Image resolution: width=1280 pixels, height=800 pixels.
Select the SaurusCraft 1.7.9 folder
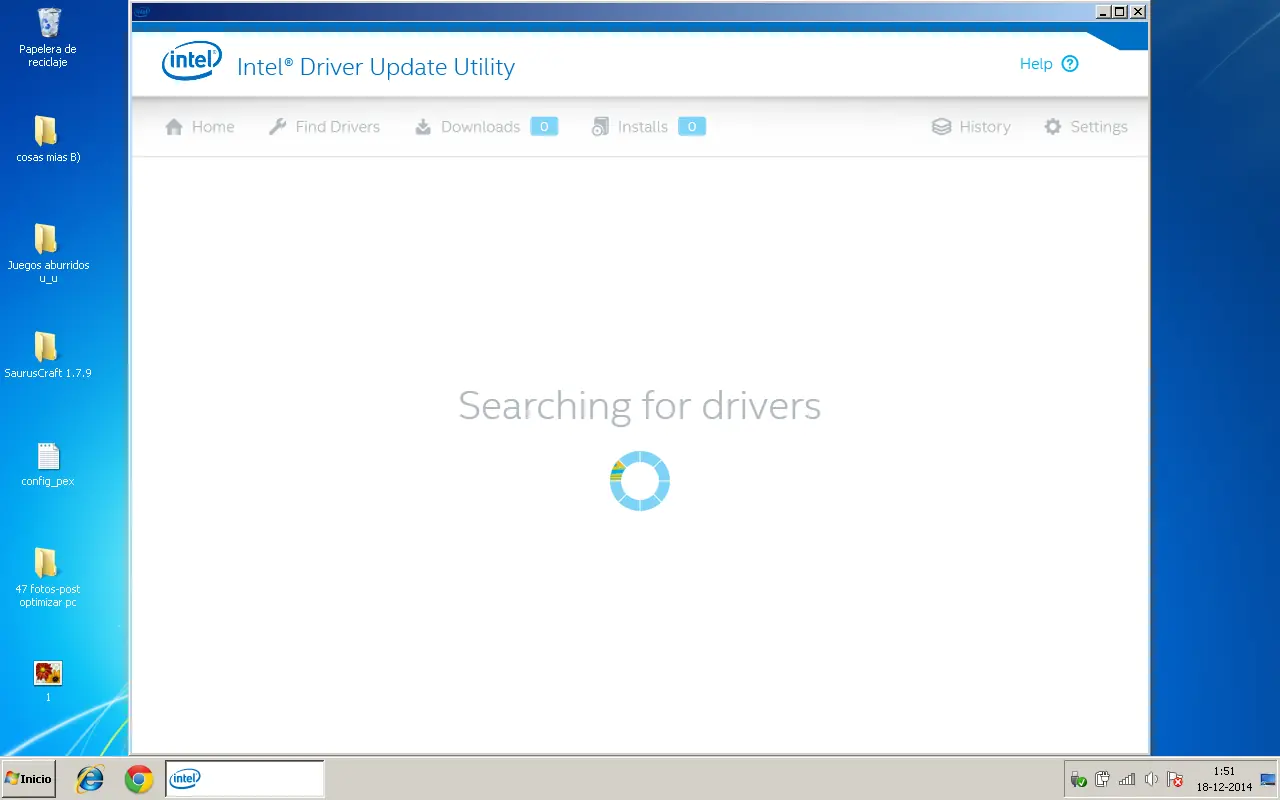48,355
